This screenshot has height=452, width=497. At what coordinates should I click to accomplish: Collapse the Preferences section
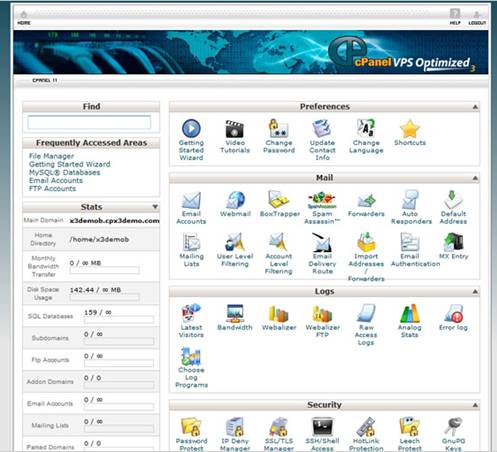pyautogui.click(x=475, y=107)
